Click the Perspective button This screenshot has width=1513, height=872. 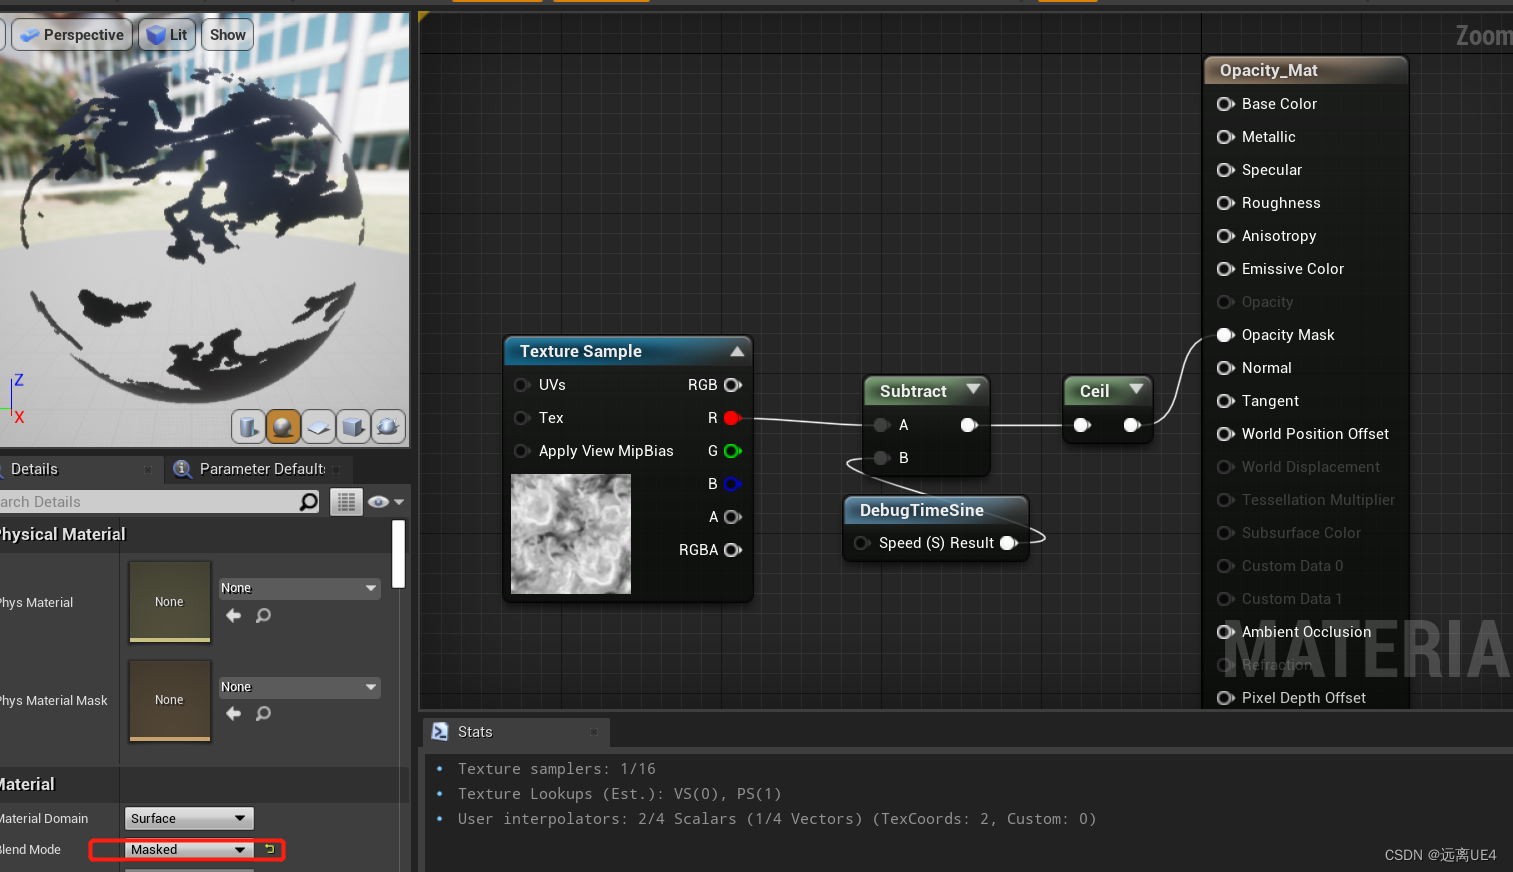tap(71, 34)
